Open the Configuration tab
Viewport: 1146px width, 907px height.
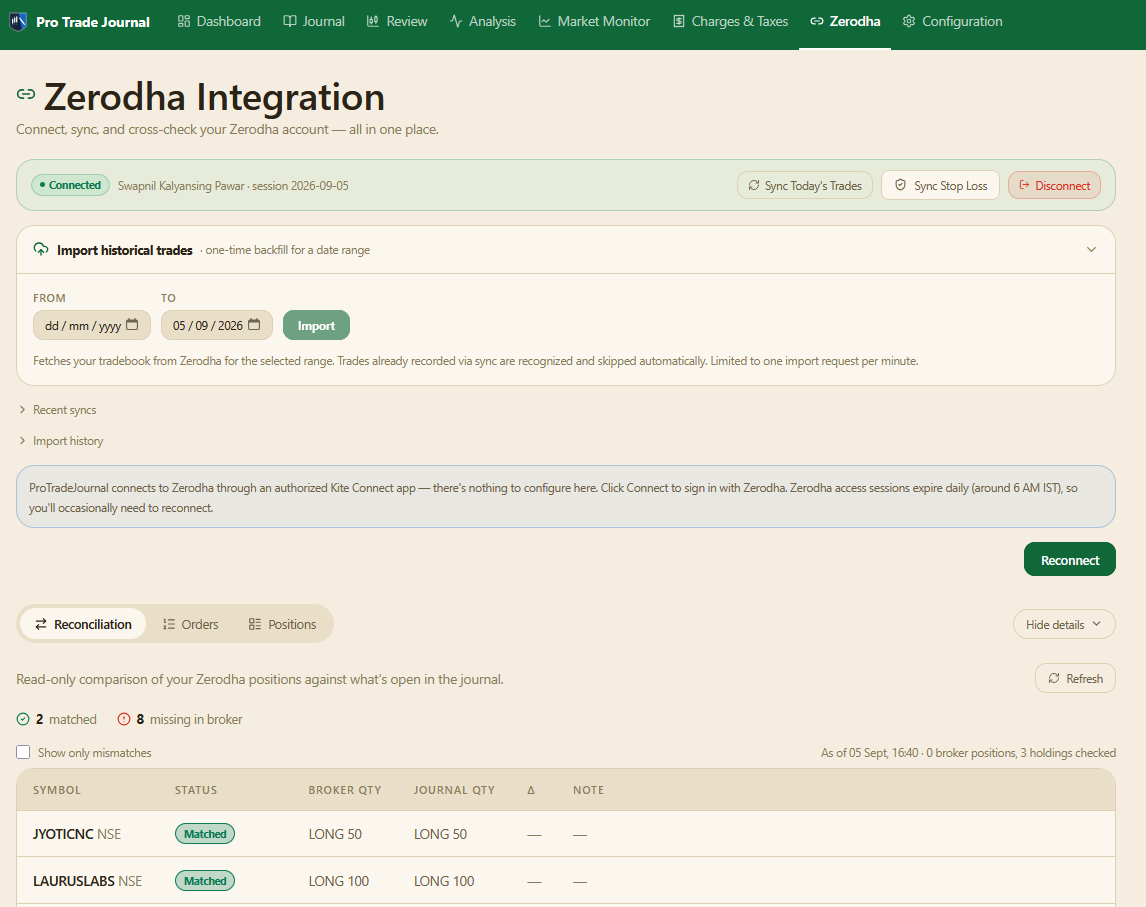pyautogui.click(x=952, y=21)
